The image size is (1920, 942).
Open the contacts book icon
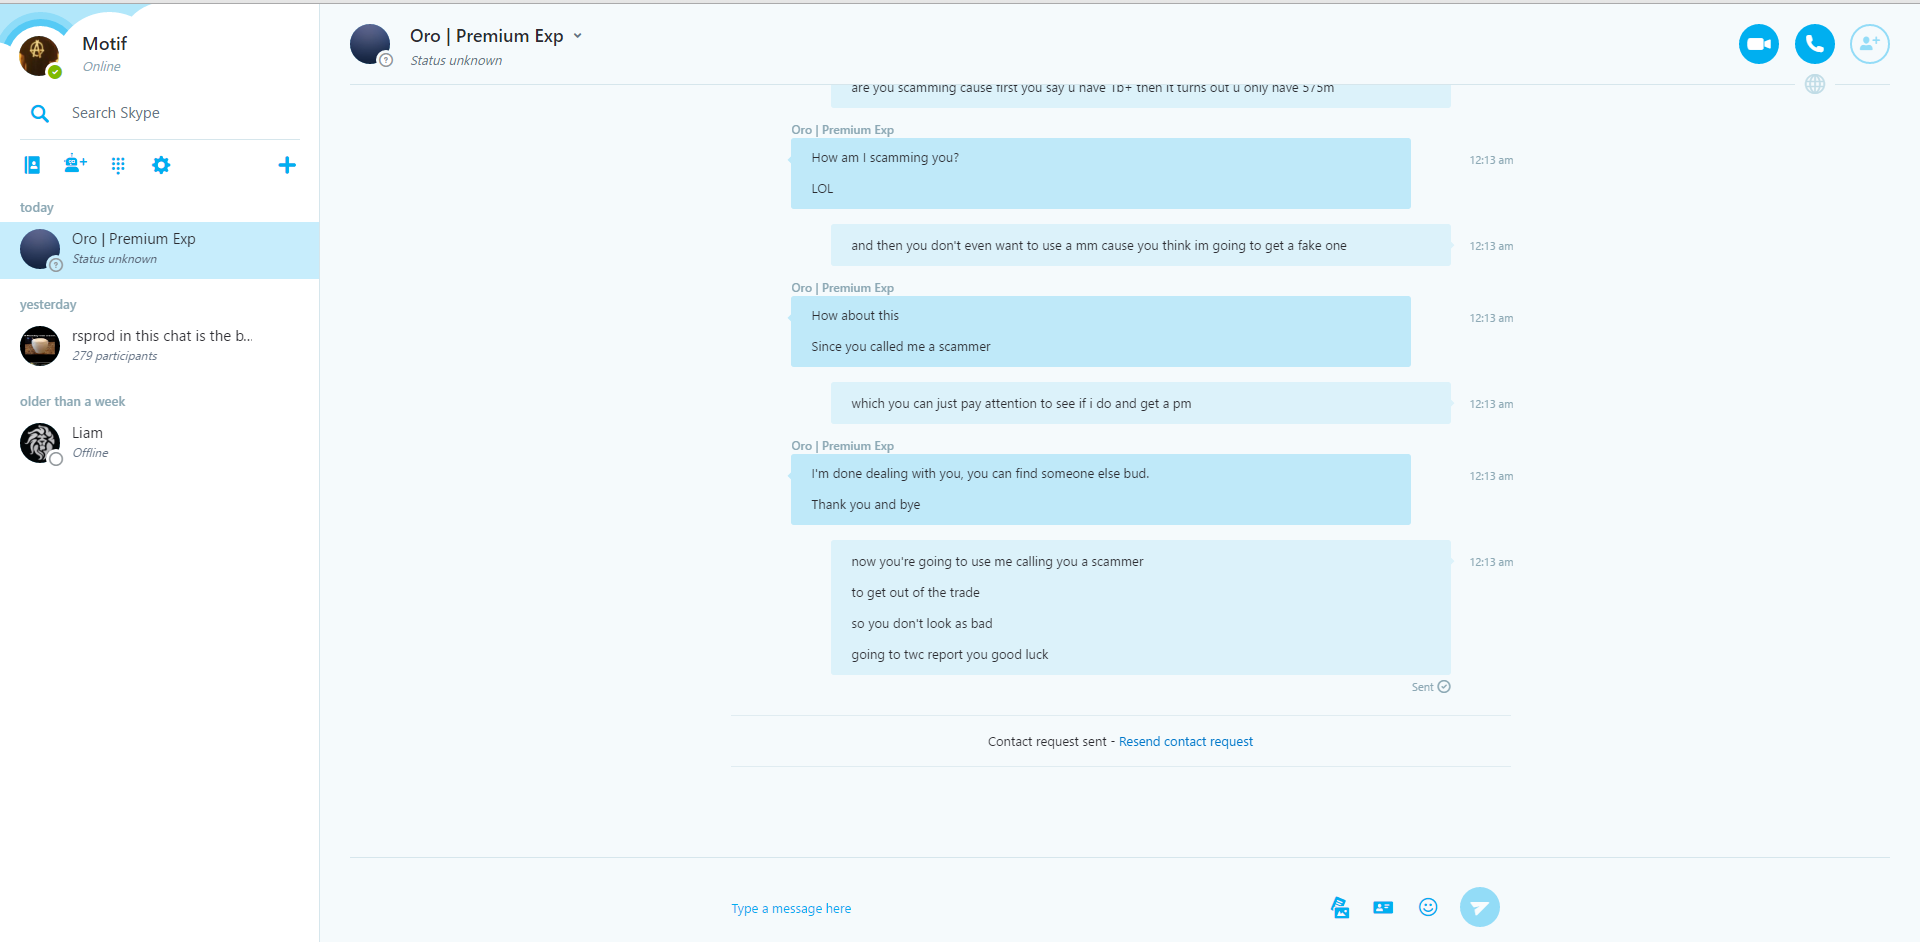pos(32,165)
